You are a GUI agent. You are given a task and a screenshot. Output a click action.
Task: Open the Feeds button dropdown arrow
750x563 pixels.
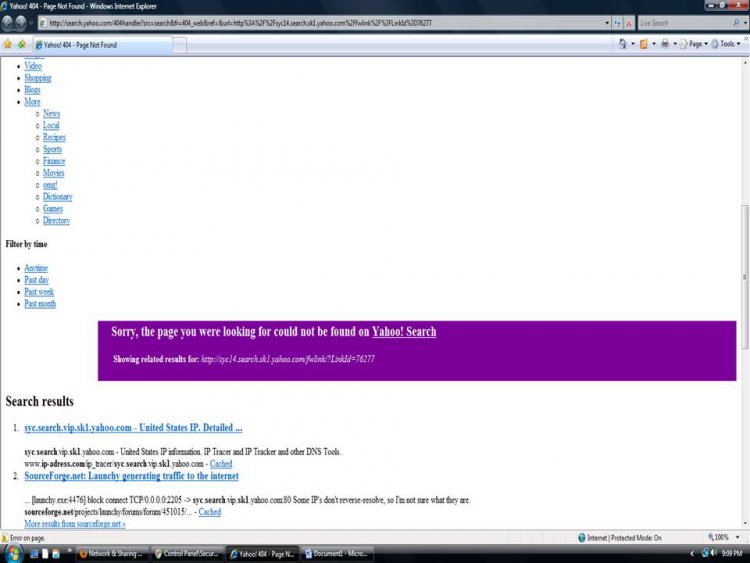[654, 44]
